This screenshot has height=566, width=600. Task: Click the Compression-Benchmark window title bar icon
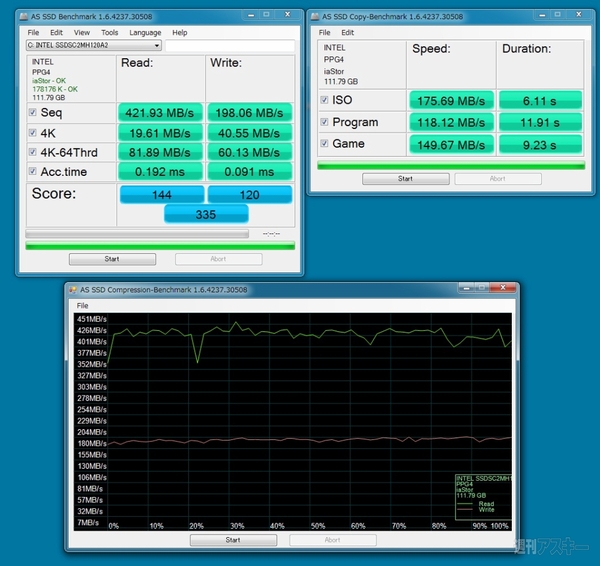tap(75, 290)
